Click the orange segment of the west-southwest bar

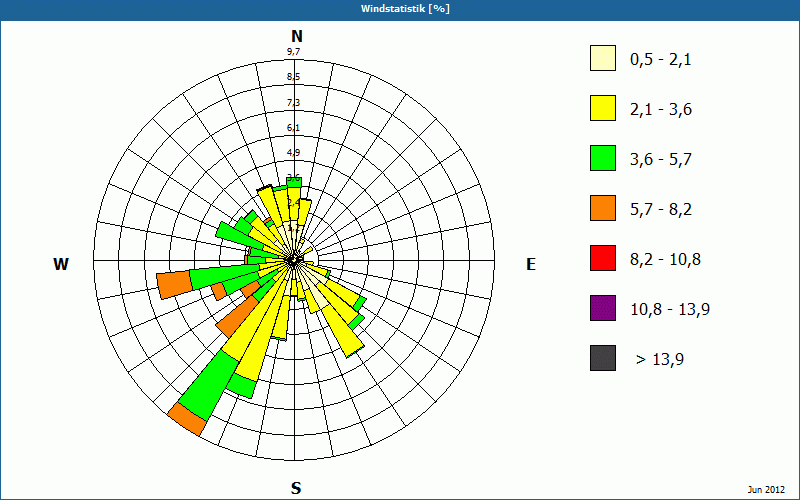click(x=175, y=286)
